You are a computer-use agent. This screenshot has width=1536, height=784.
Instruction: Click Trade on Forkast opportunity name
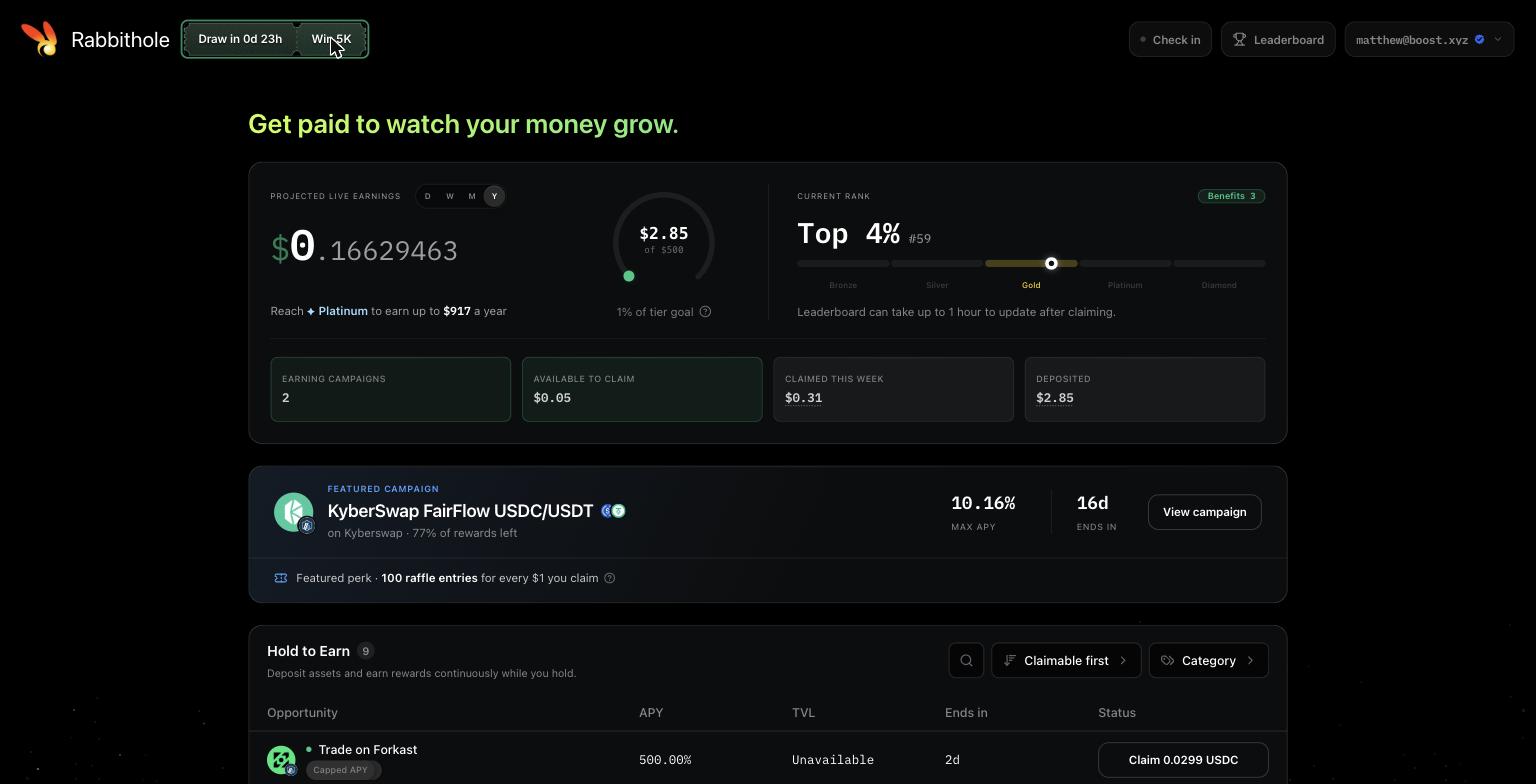(368, 750)
